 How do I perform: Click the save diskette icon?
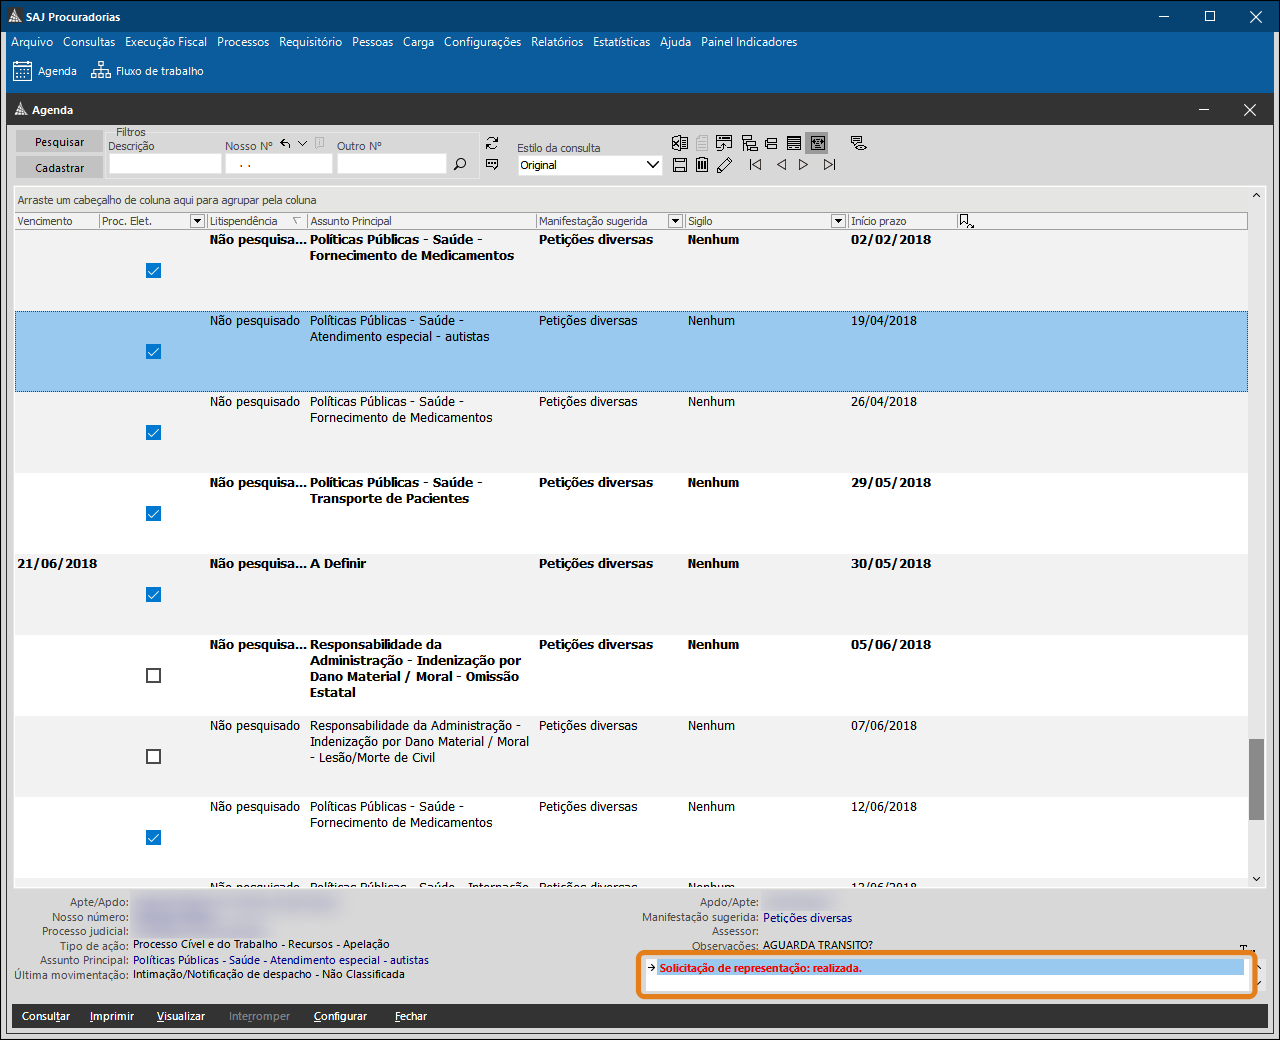(680, 165)
